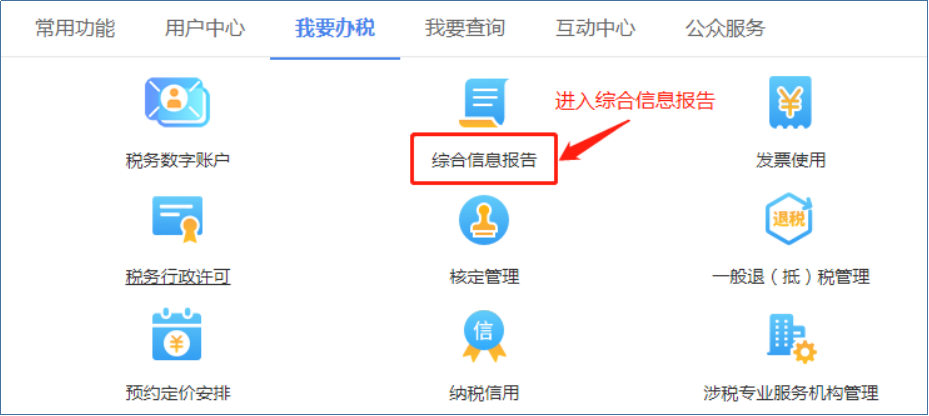The image size is (929, 416).
Task: Open the 退税 hexagon icon
Action: (789, 219)
